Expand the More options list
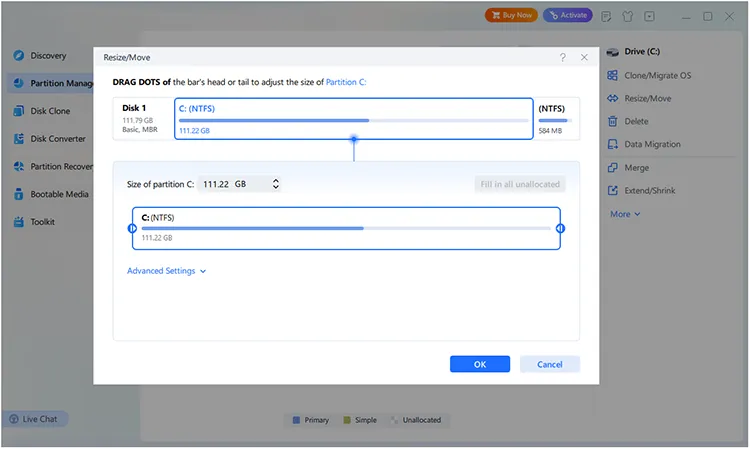Viewport: 750px width, 449px height. [625, 214]
